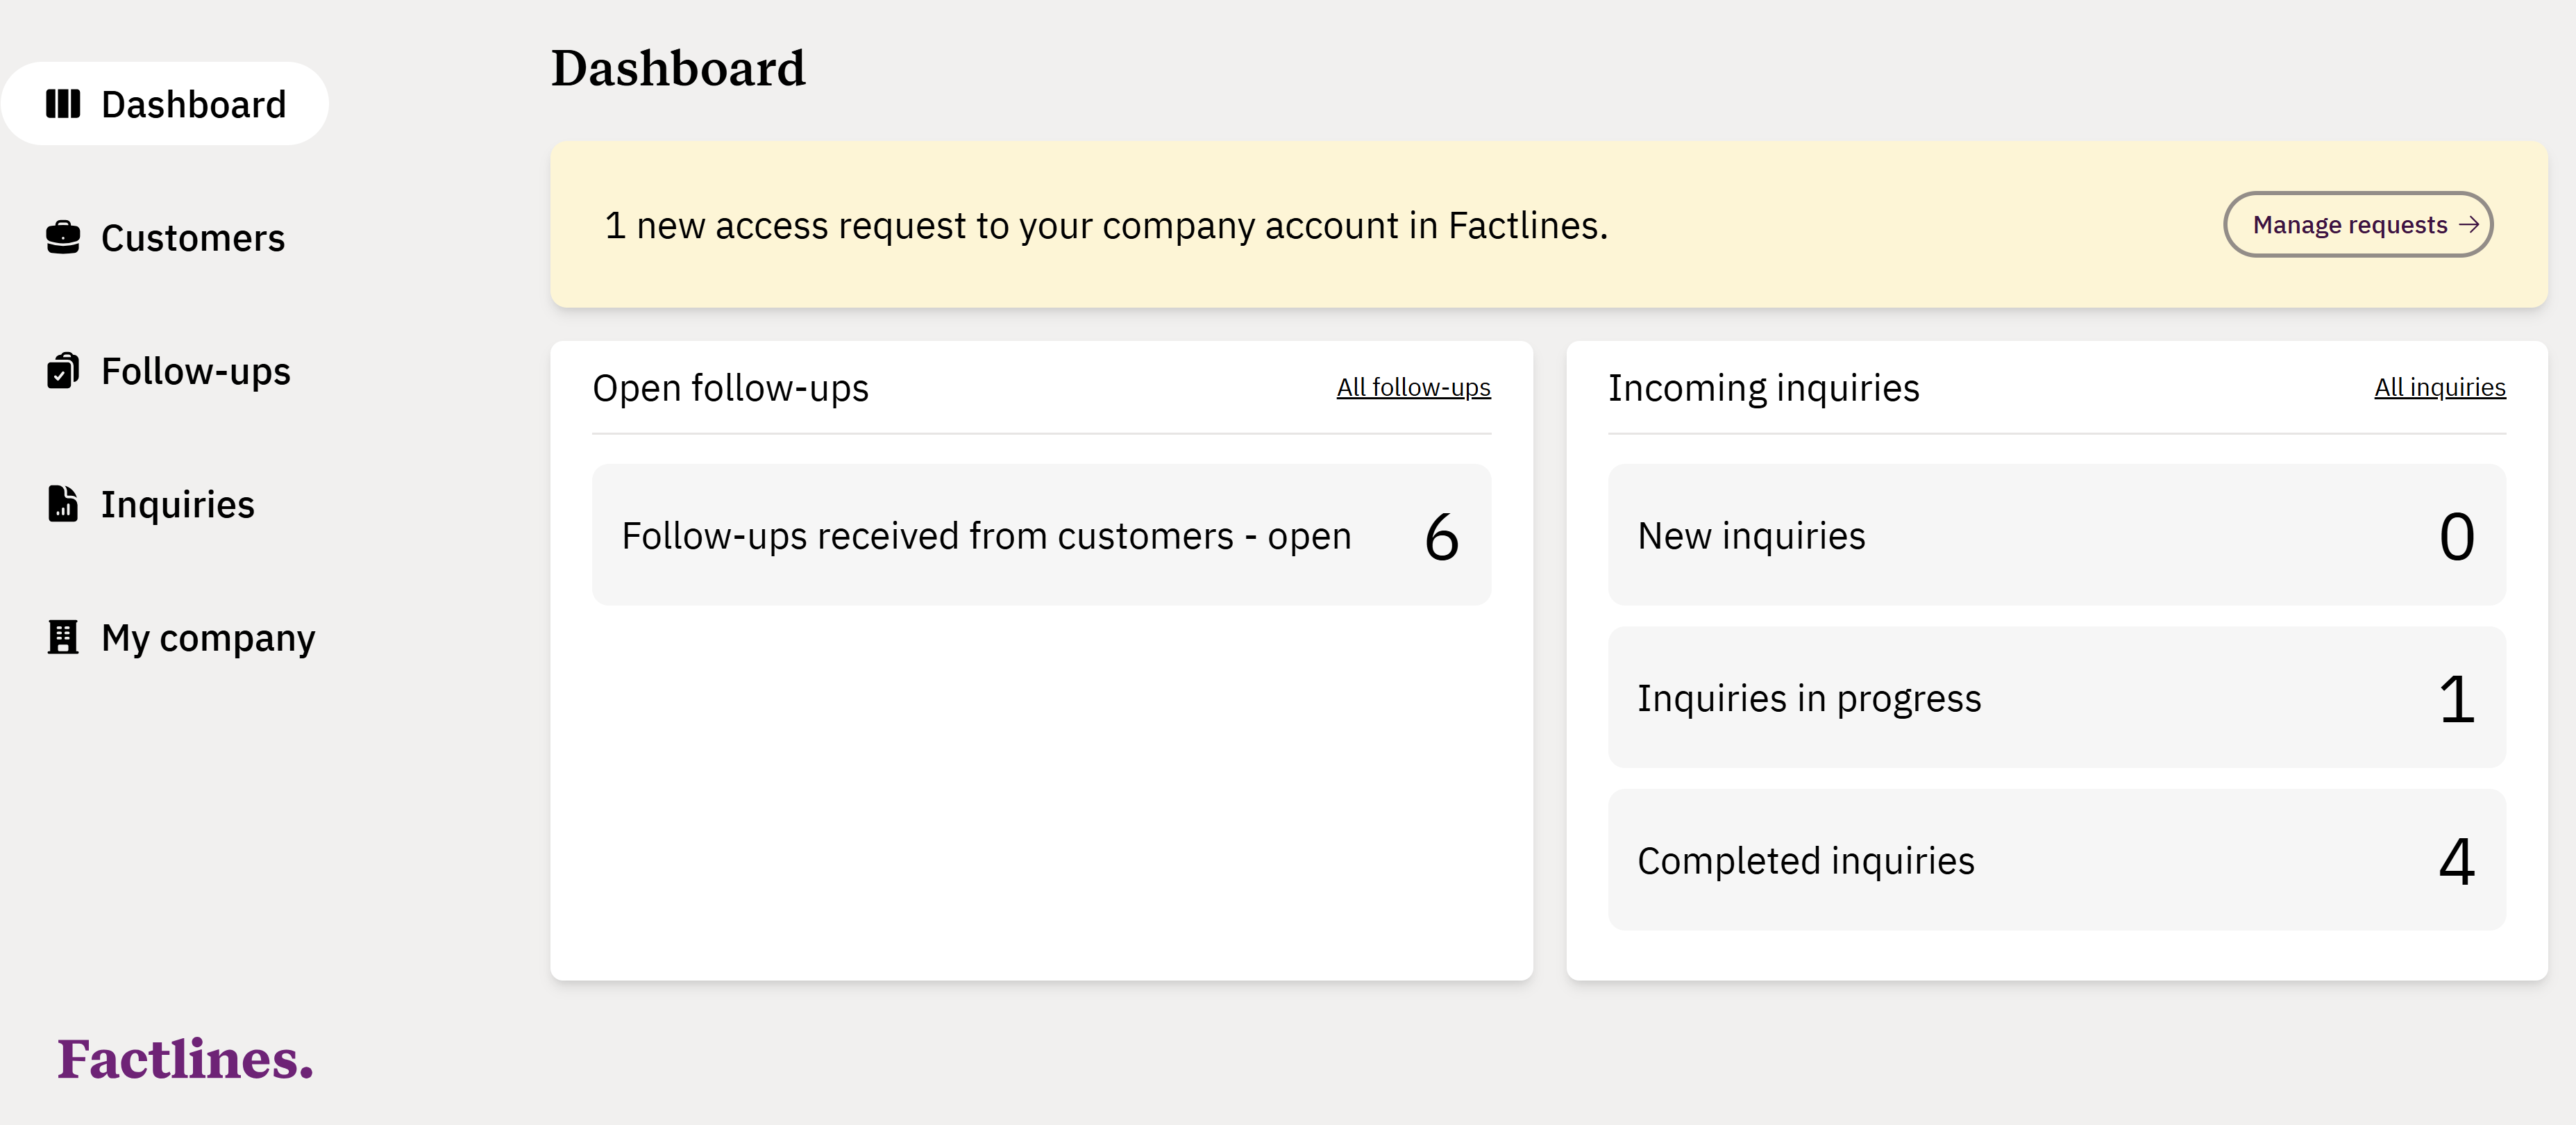Open the All inquiries link
2576x1125 pixels.
click(x=2439, y=388)
